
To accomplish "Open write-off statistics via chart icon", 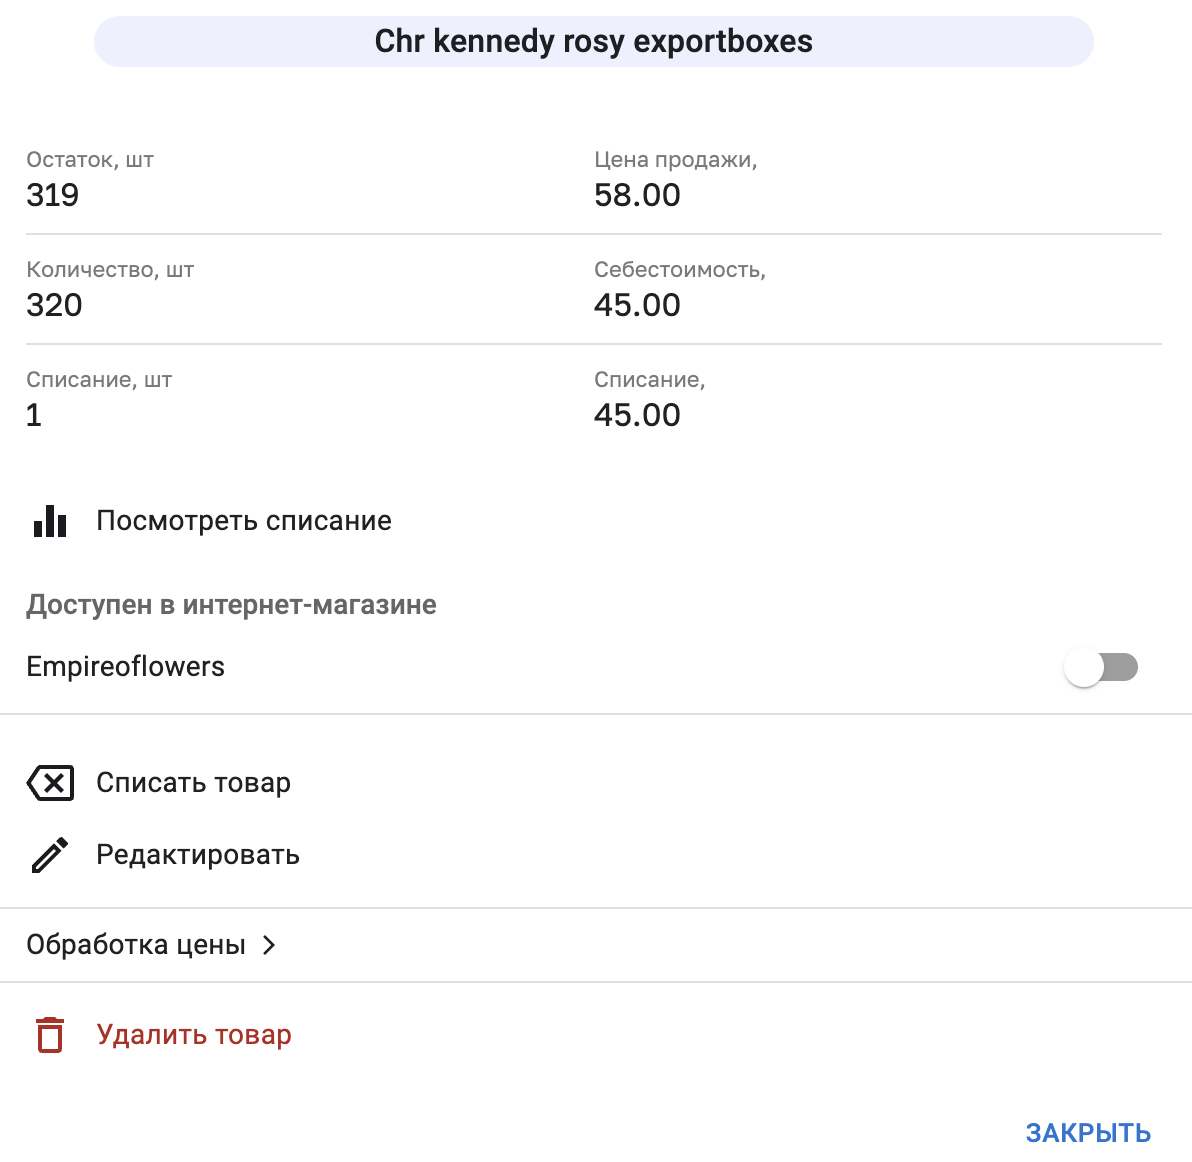I will click(x=49, y=520).
